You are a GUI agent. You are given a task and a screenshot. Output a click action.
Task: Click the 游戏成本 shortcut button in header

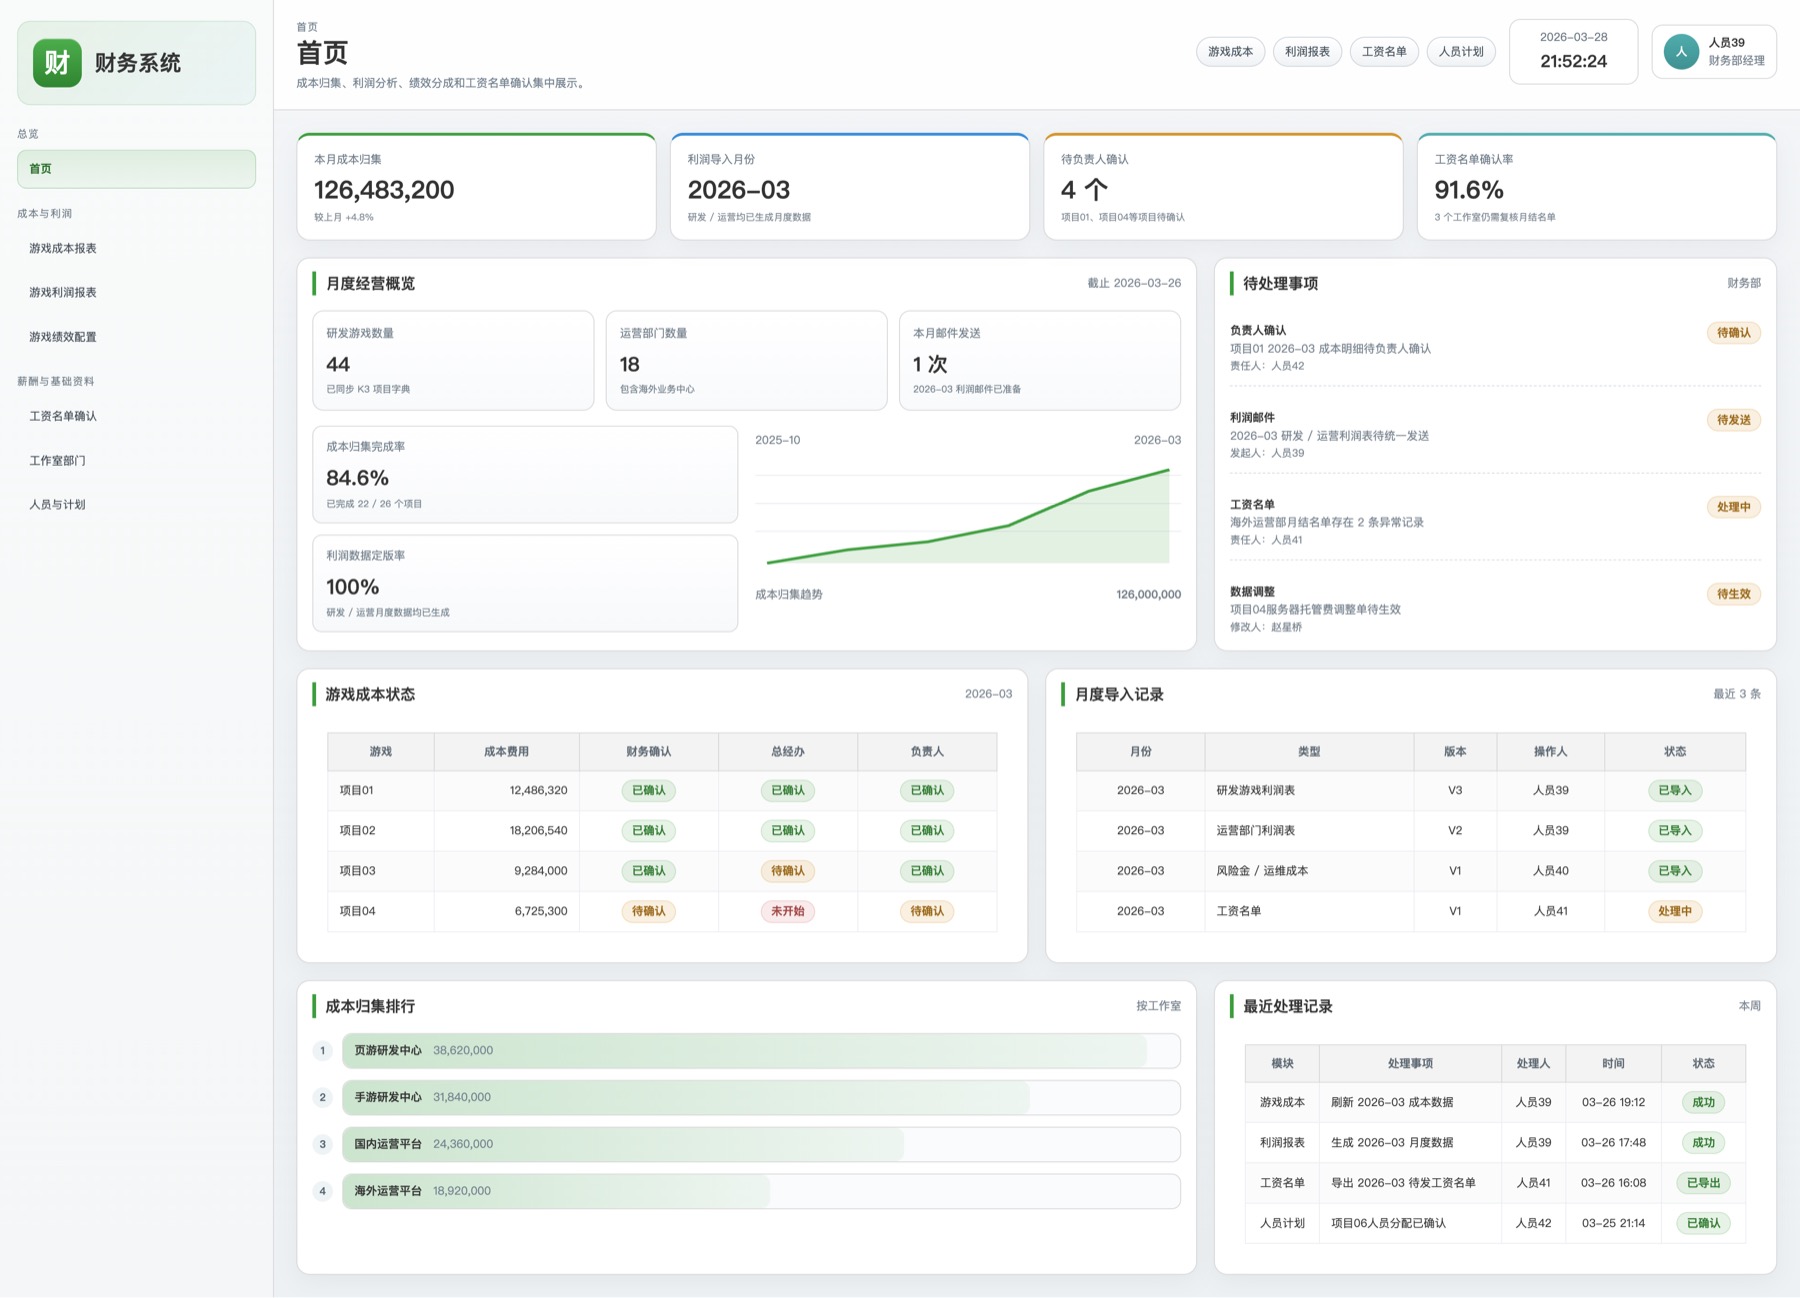pyautogui.click(x=1230, y=52)
